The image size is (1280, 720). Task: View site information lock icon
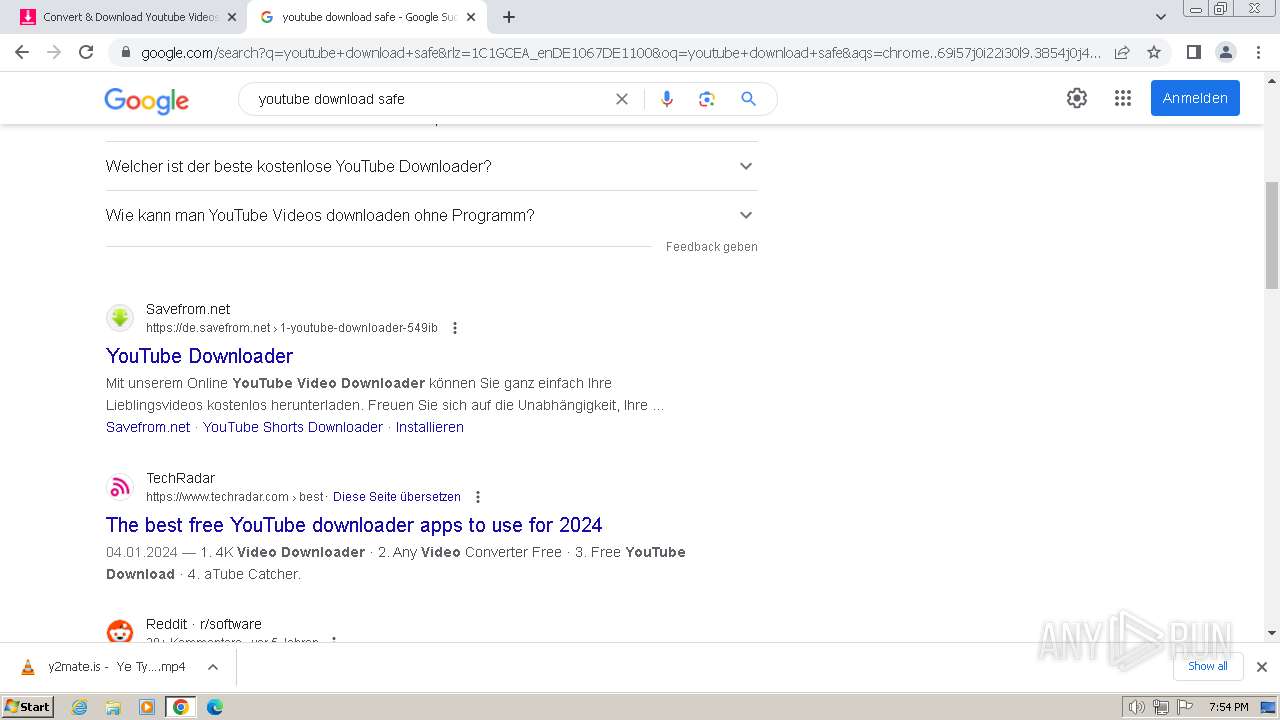coord(125,52)
